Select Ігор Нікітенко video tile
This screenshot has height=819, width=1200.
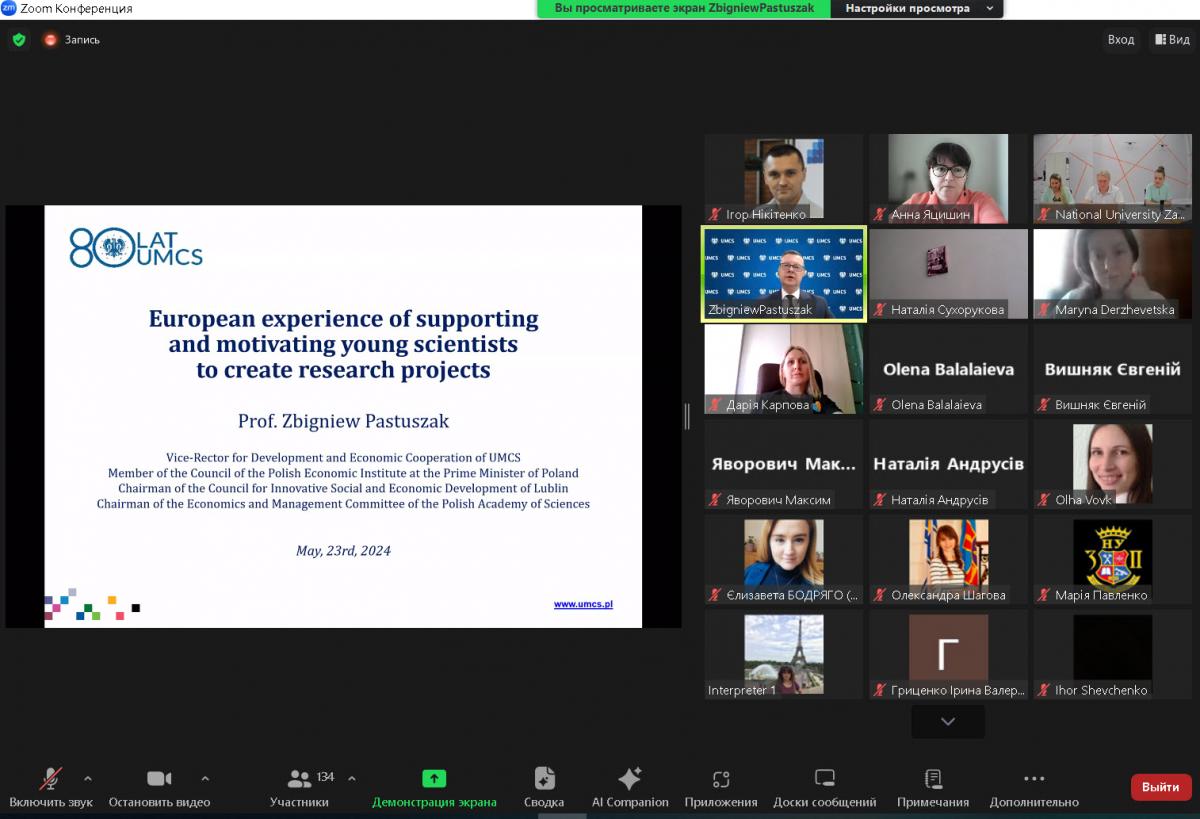click(x=783, y=178)
